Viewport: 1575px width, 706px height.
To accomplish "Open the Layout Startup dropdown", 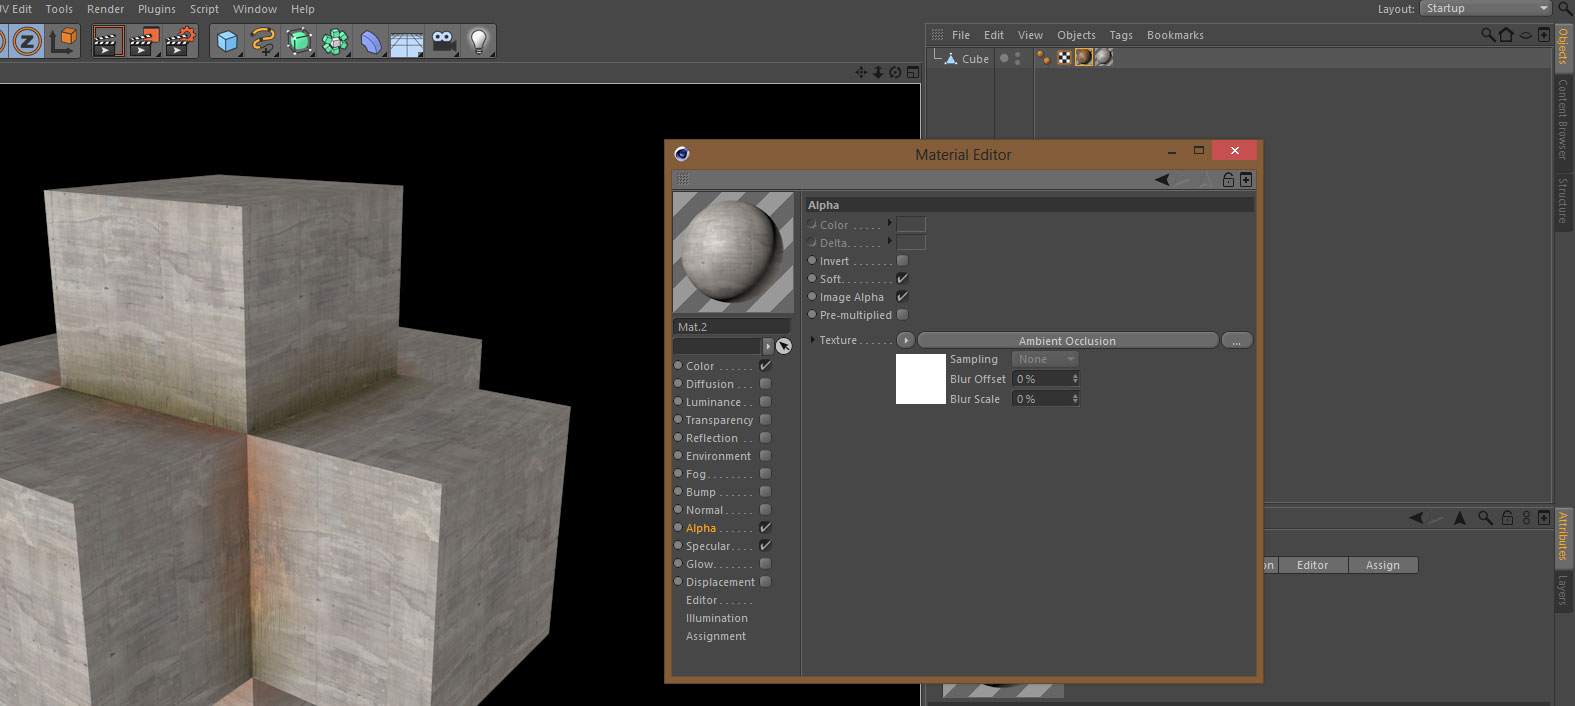I will click(x=1485, y=9).
